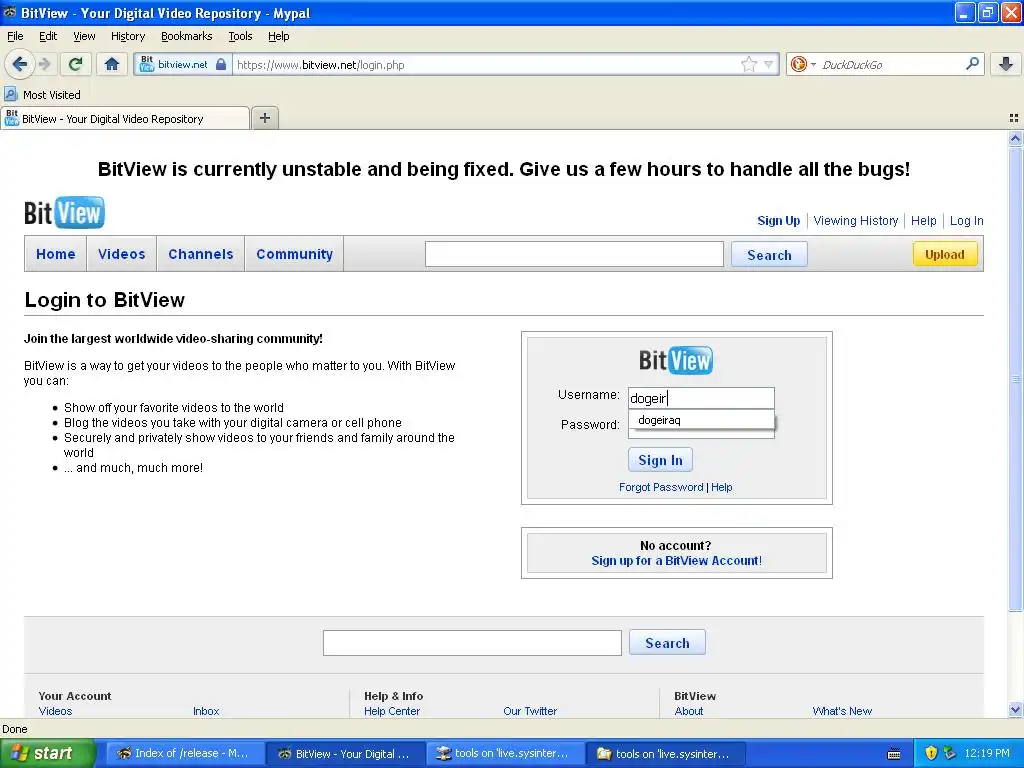Open the footer Inbox link

206,711
